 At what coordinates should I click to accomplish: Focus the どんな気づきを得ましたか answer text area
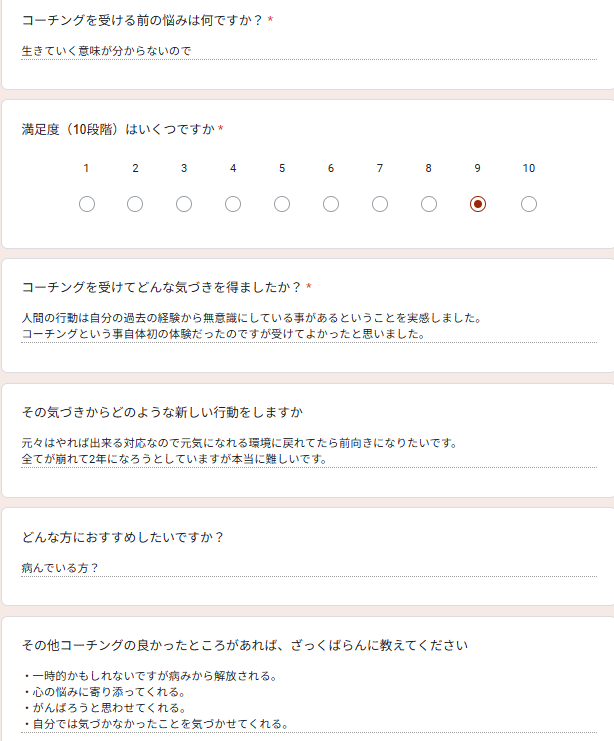click(x=309, y=326)
